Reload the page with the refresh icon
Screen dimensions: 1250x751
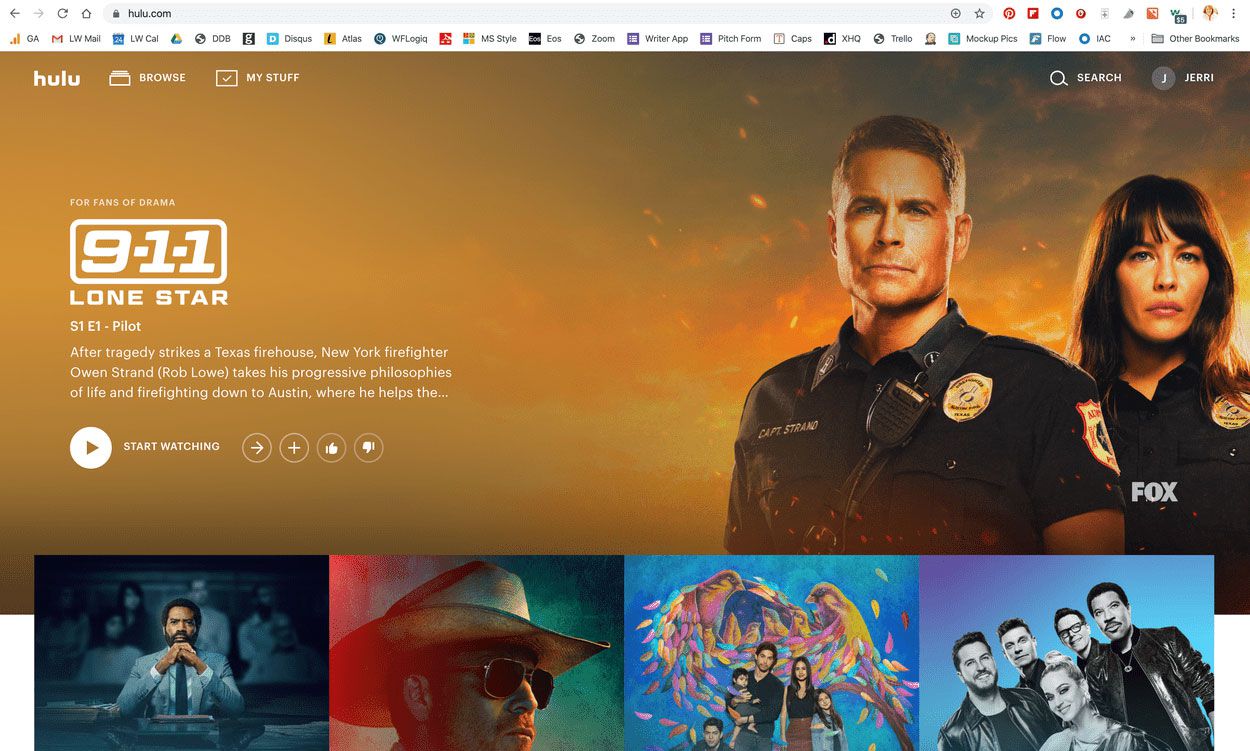[x=62, y=14]
